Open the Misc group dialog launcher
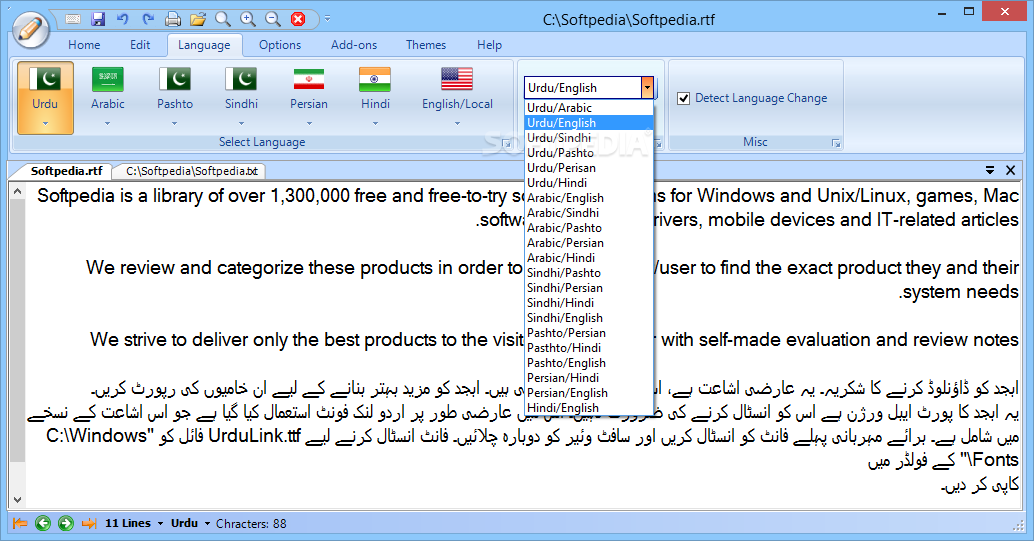1034x541 pixels. [836, 143]
